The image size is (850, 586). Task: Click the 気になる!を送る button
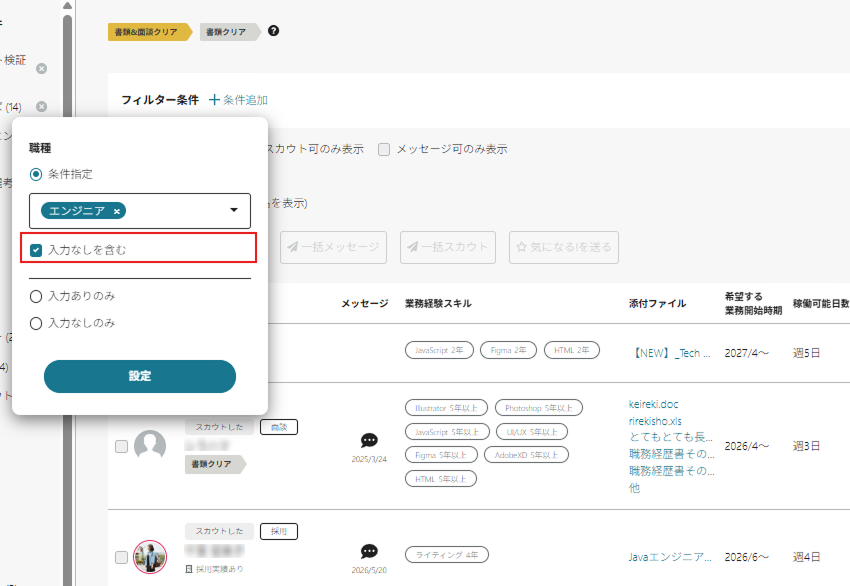click(564, 247)
